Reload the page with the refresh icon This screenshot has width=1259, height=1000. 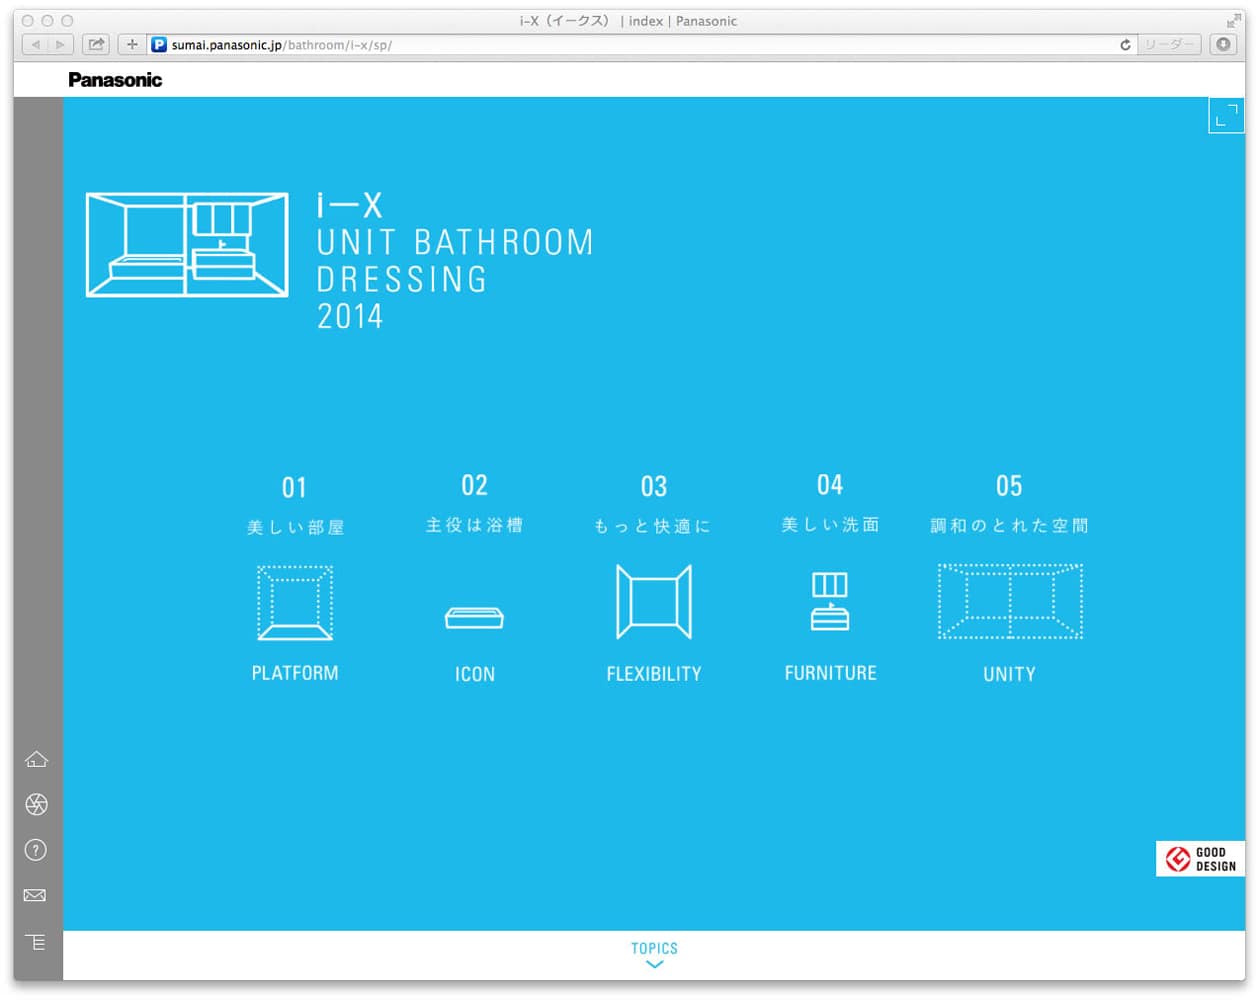click(1125, 45)
